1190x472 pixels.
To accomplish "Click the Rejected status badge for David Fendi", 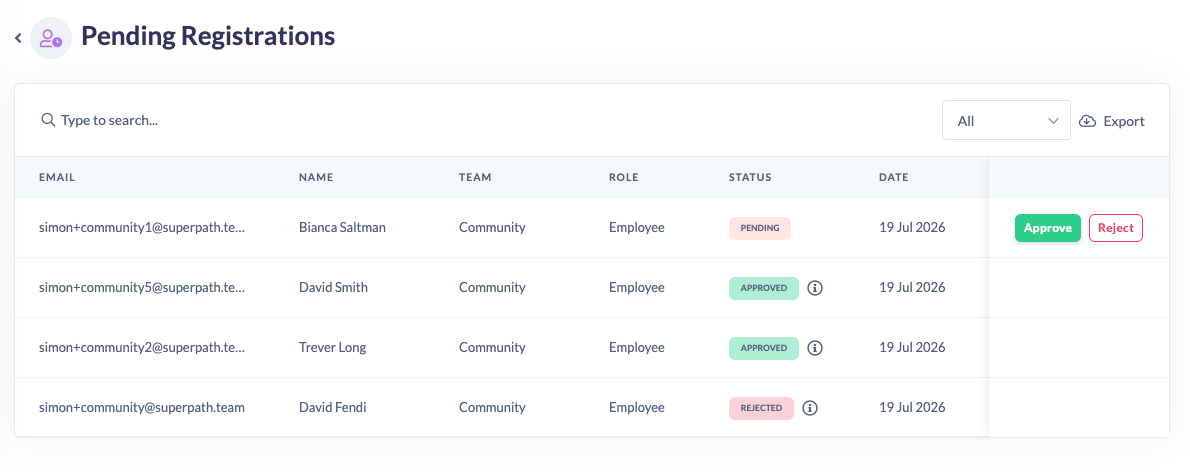I will 761,408.
